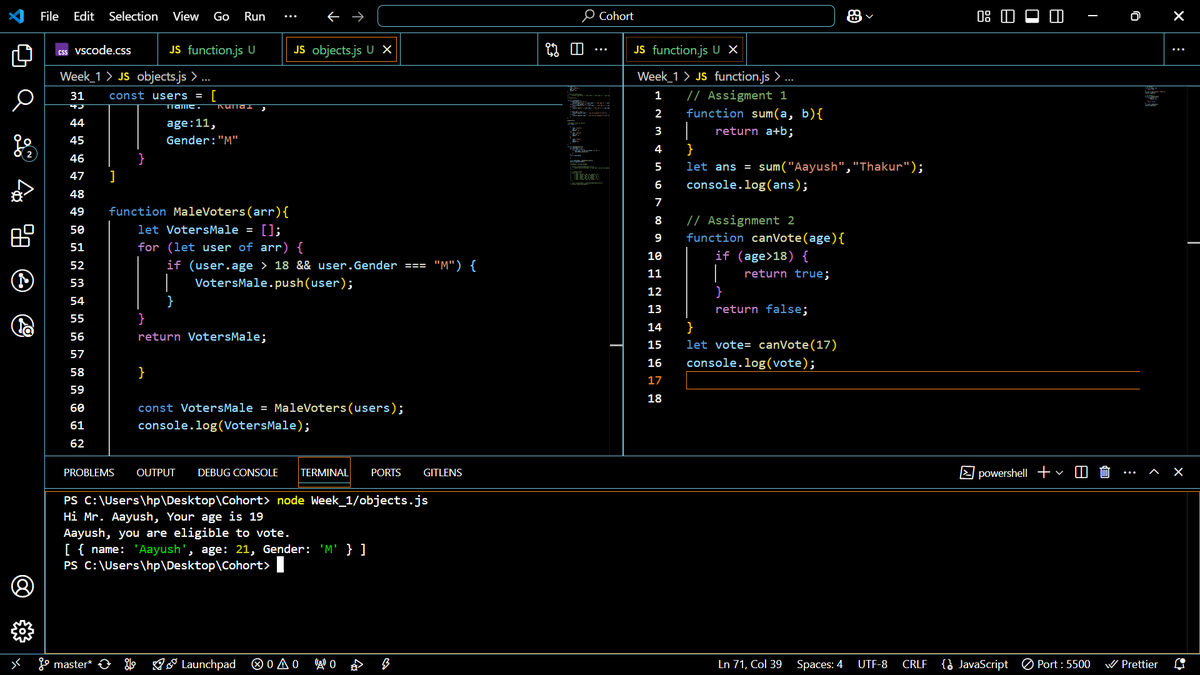This screenshot has width=1200, height=675.
Task: Maximize the panel size chevron
Action: (1153, 472)
